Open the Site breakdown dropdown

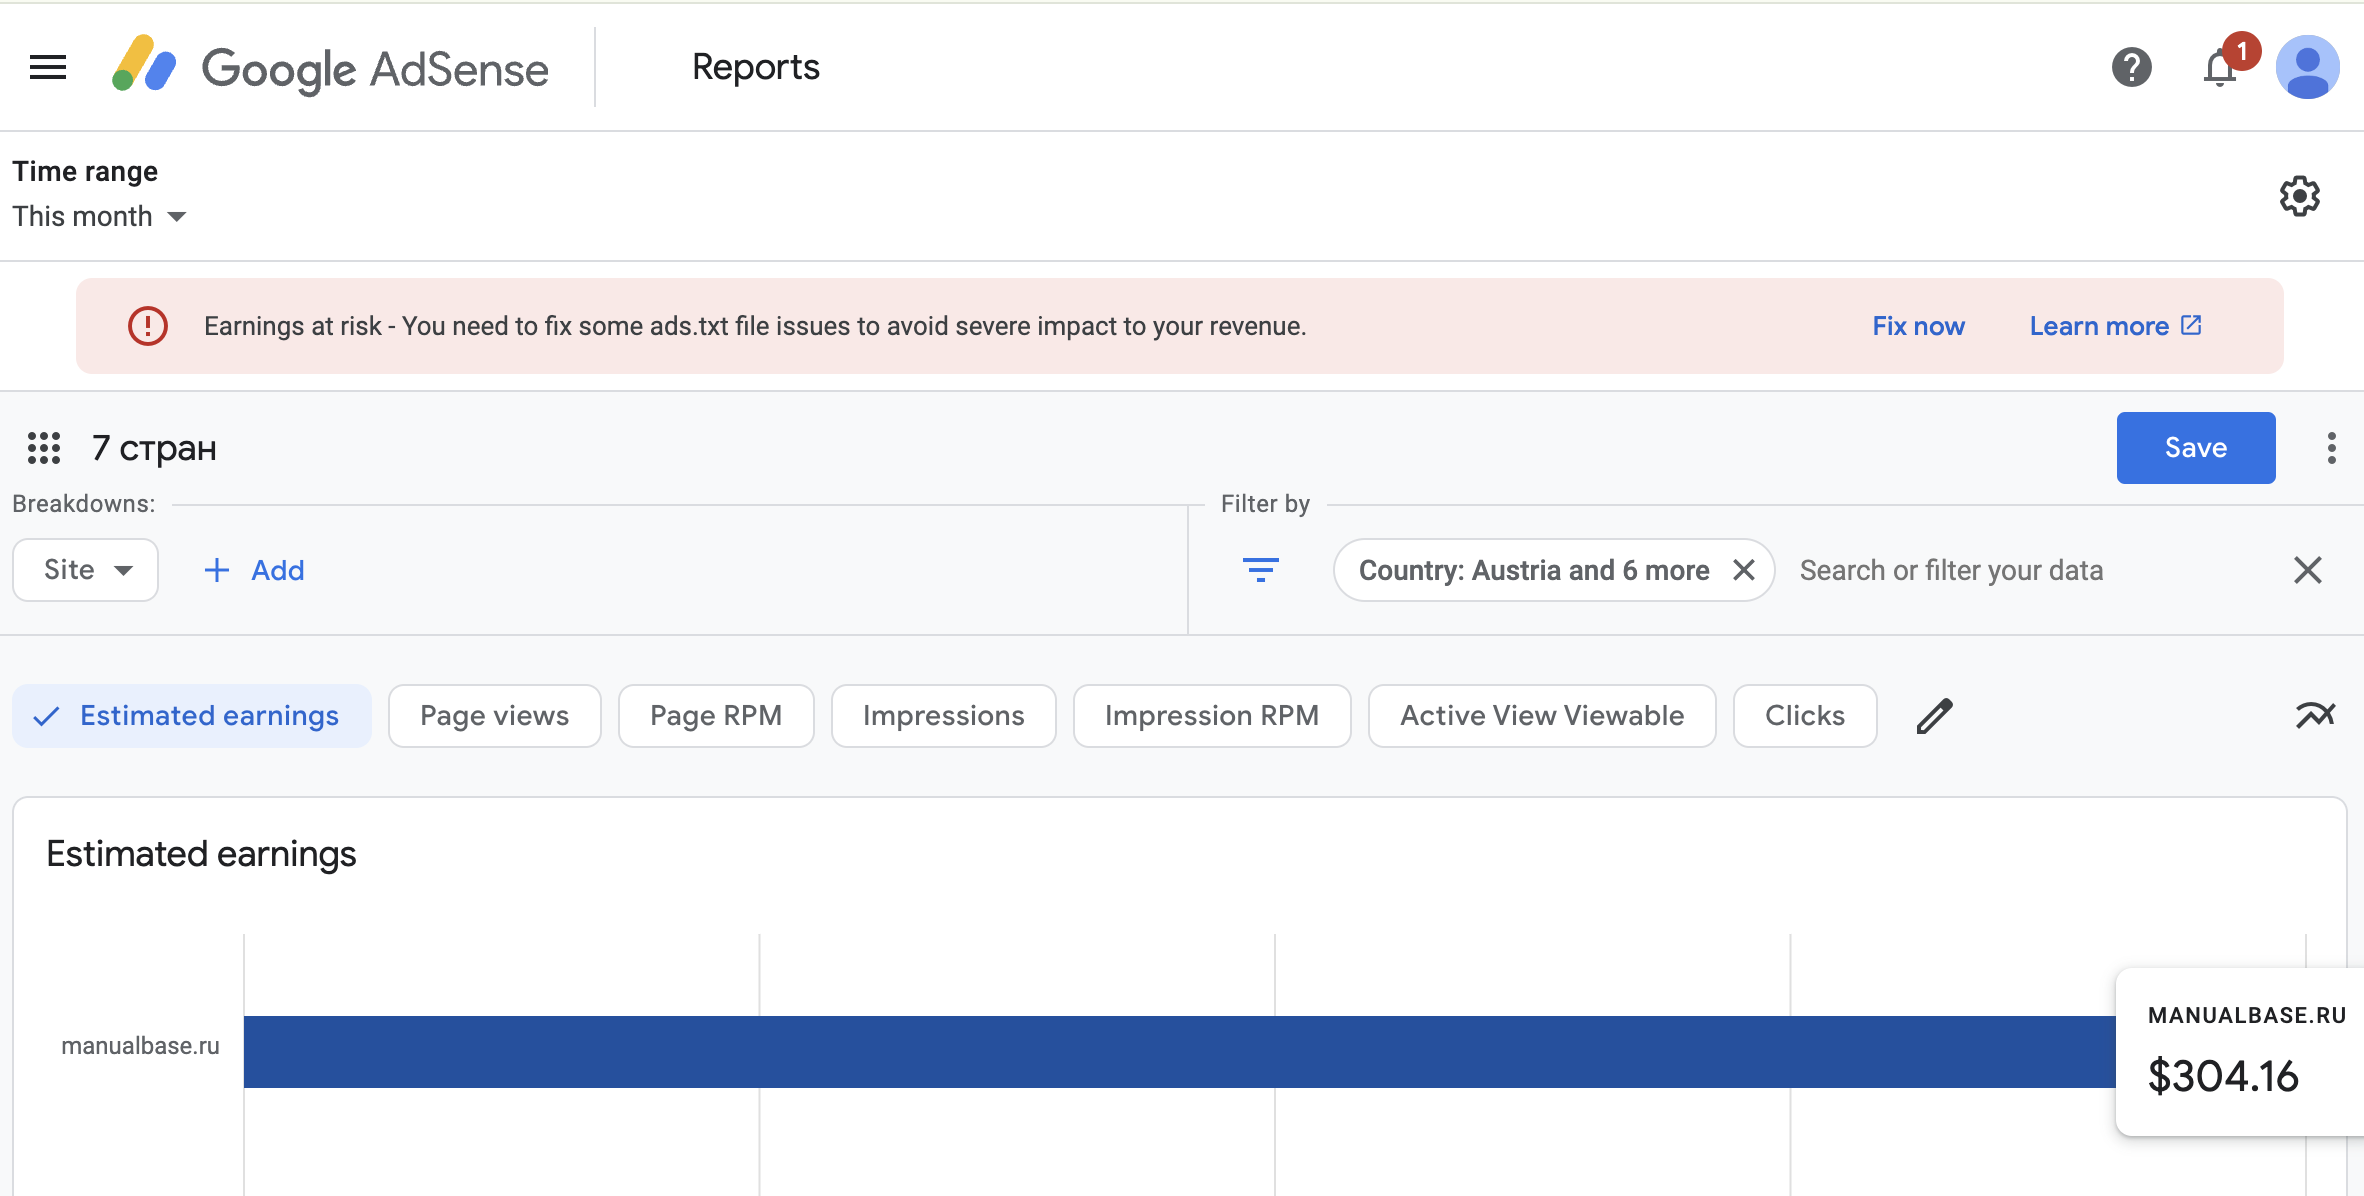86,570
